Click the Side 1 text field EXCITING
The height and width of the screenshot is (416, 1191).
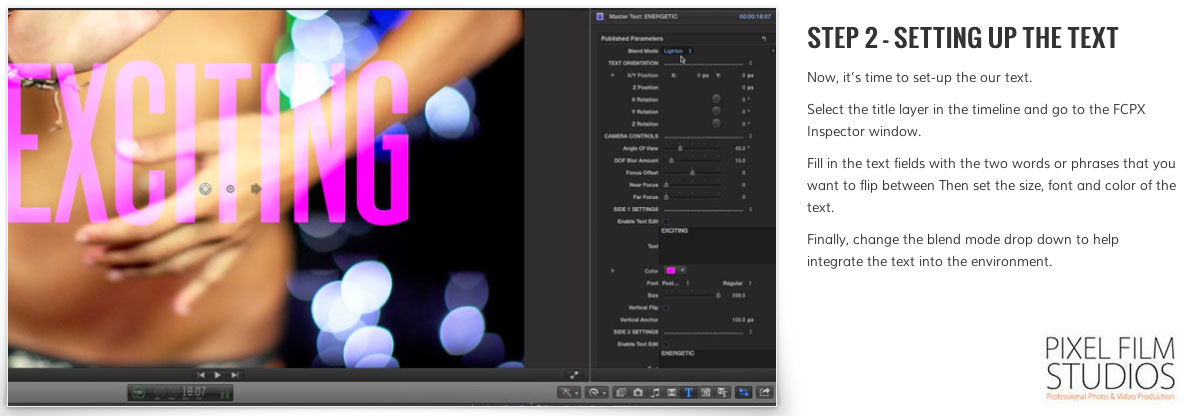(x=717, y=245)
